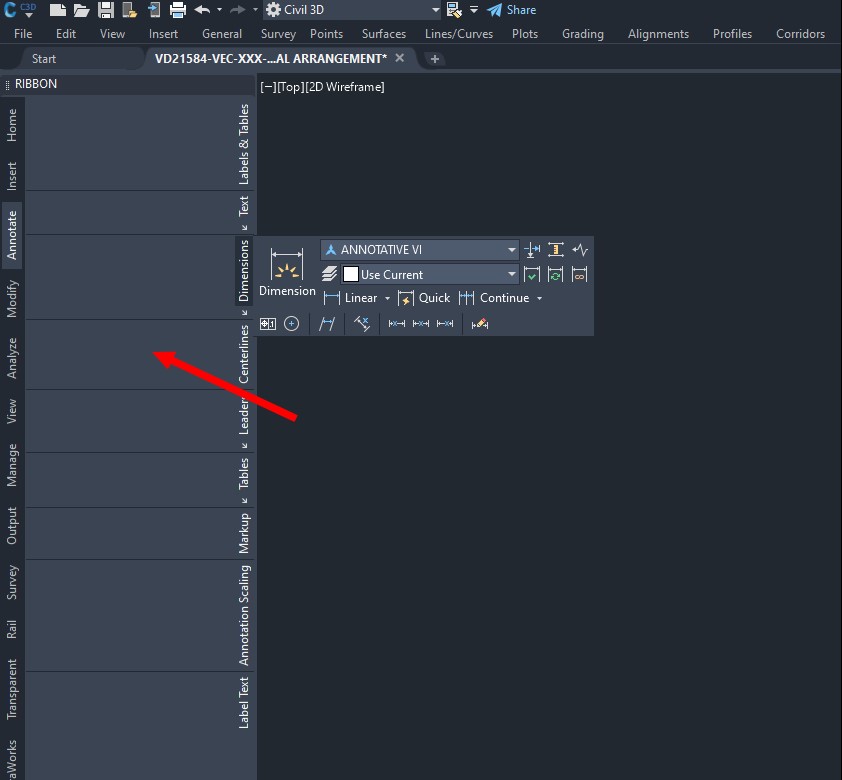Click the Center Mark icon
The image size is (842, 780).
click(x=290, y=323)
